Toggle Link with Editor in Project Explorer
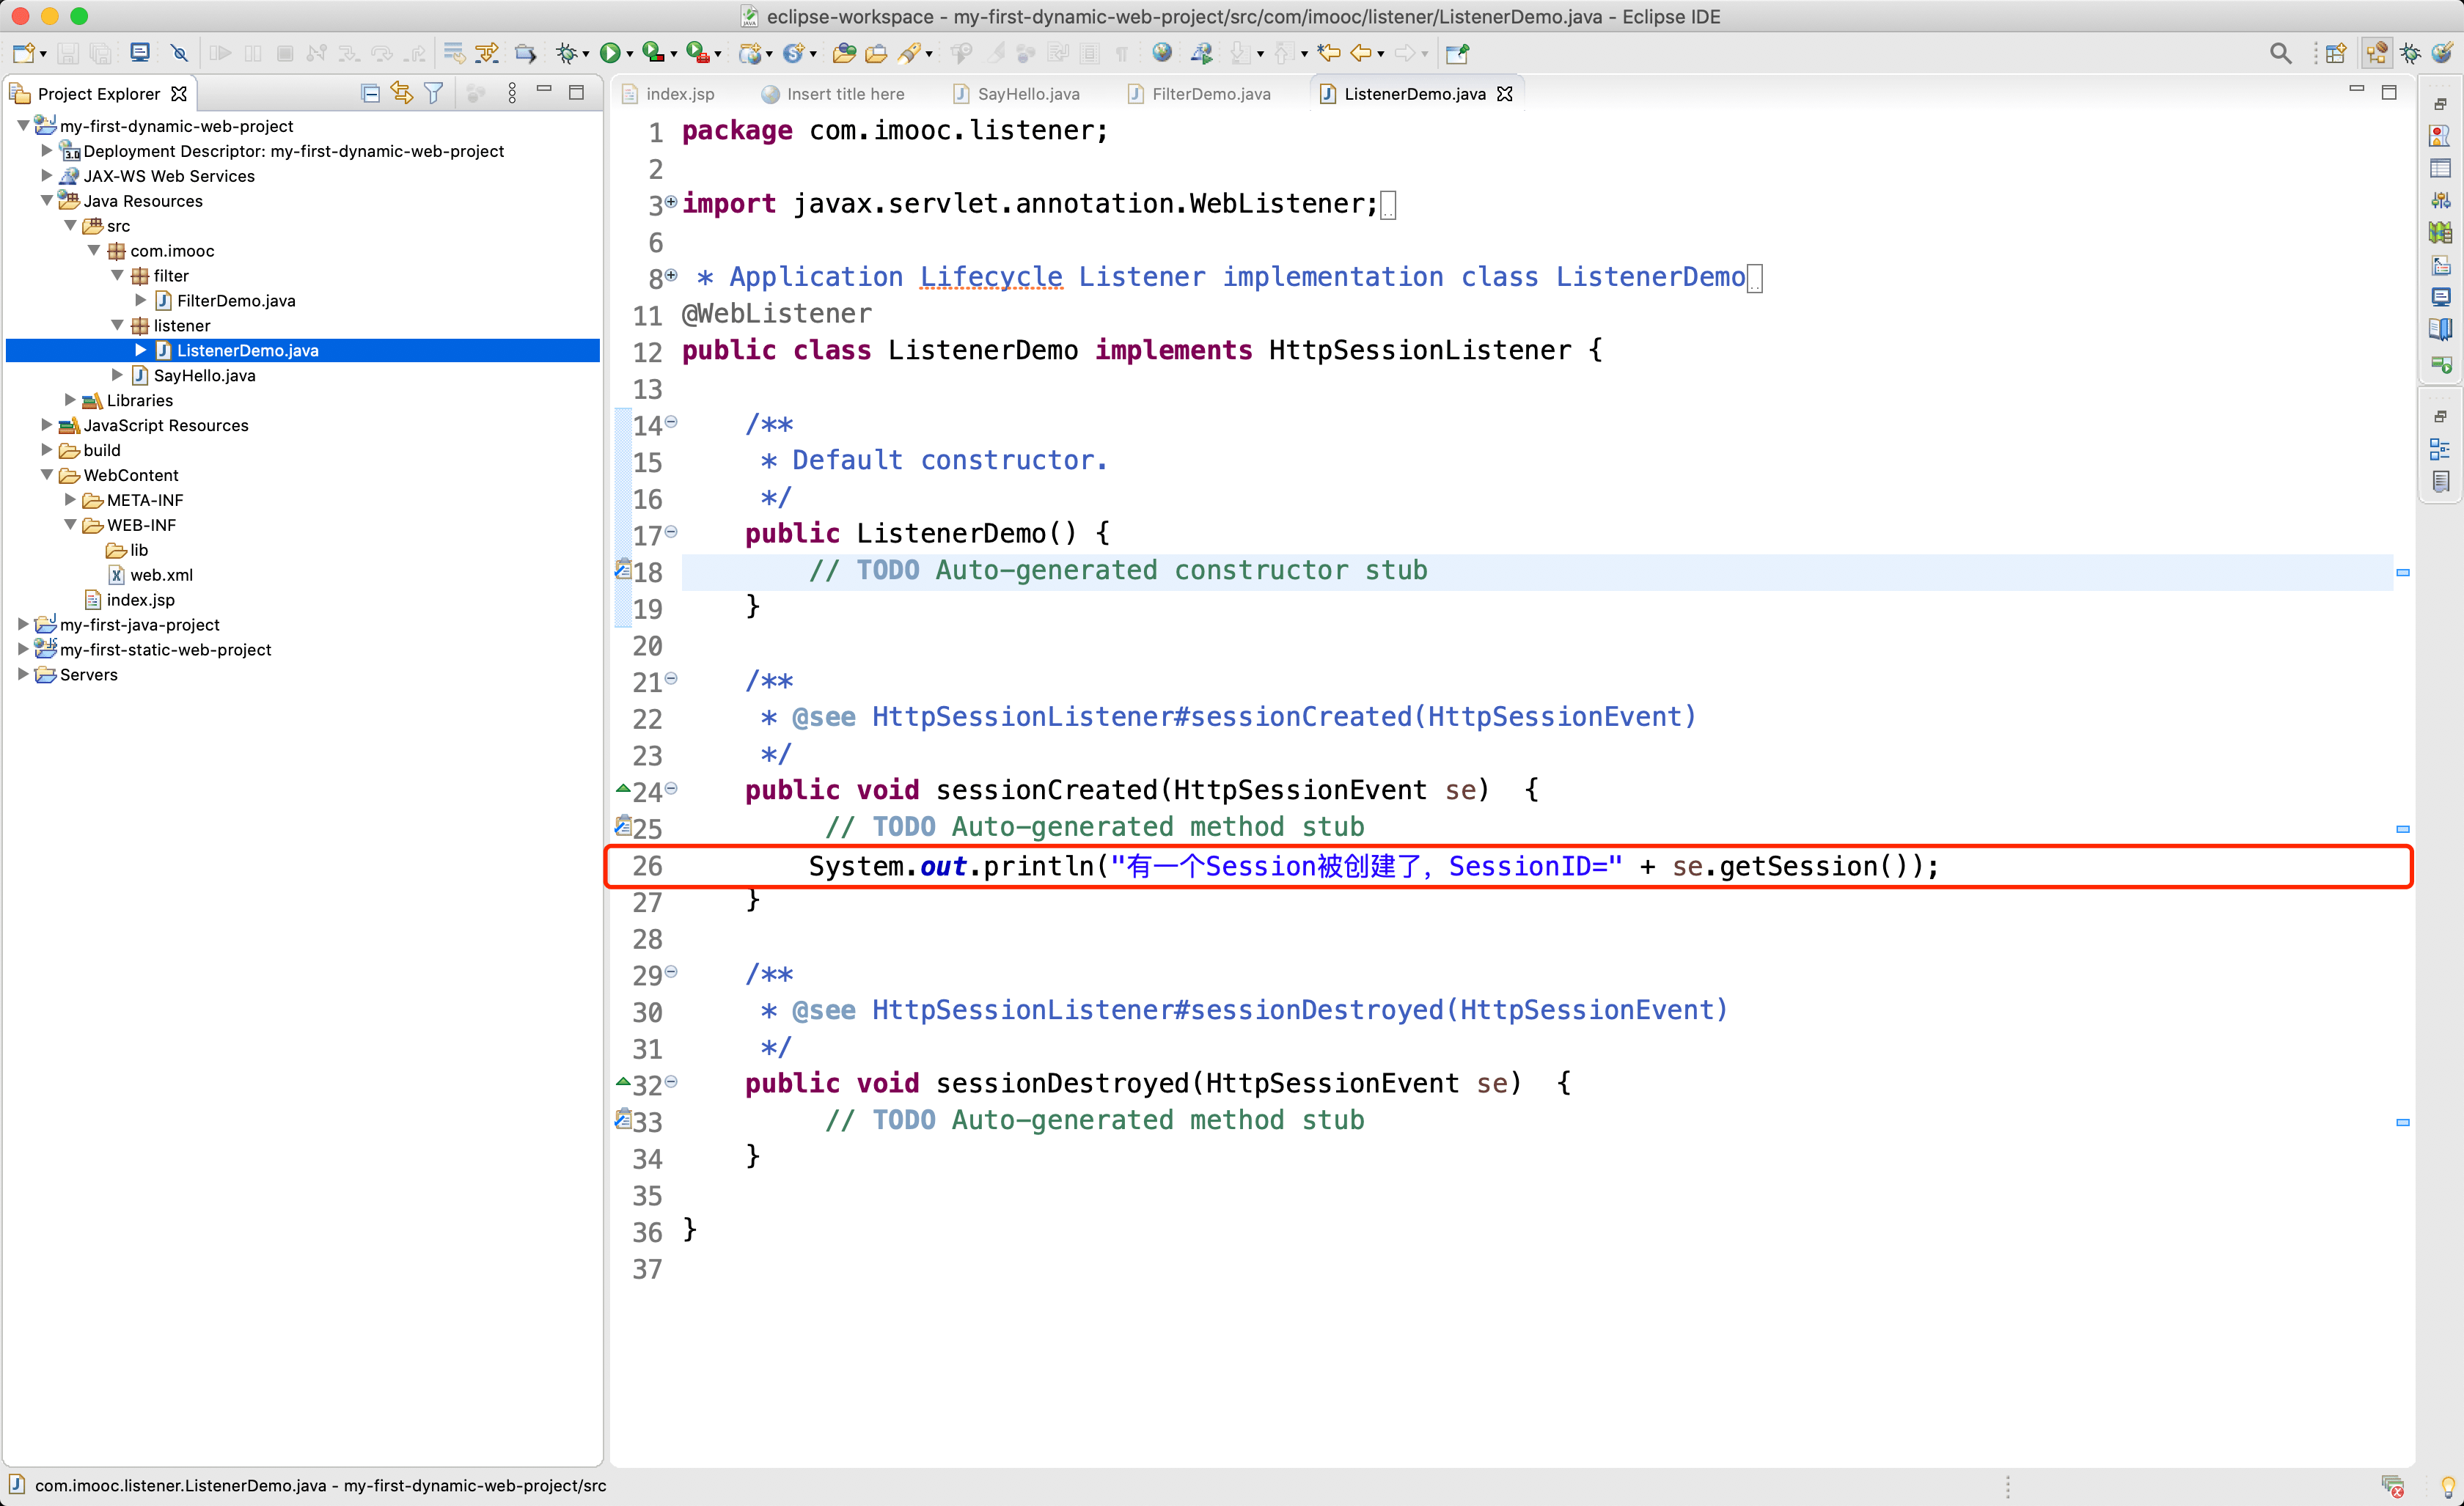2464x1506 pixels. click(x=402, y=93)
